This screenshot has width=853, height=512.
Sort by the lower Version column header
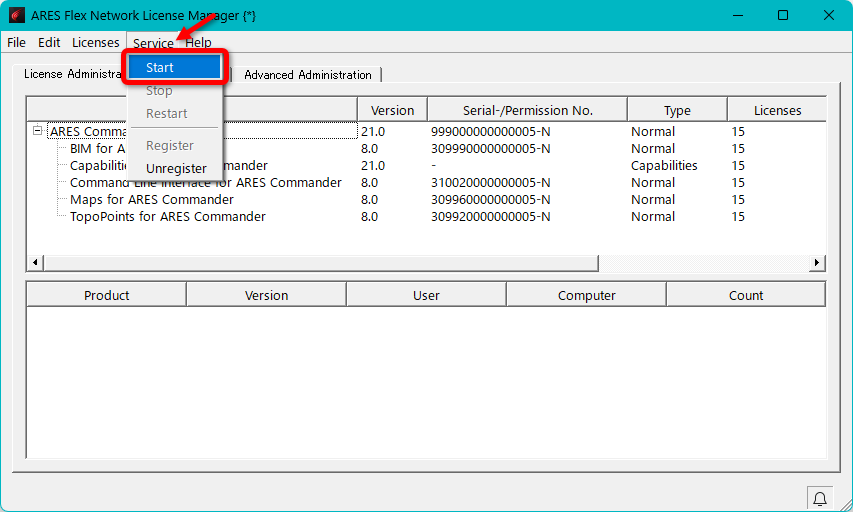(267, 295)
